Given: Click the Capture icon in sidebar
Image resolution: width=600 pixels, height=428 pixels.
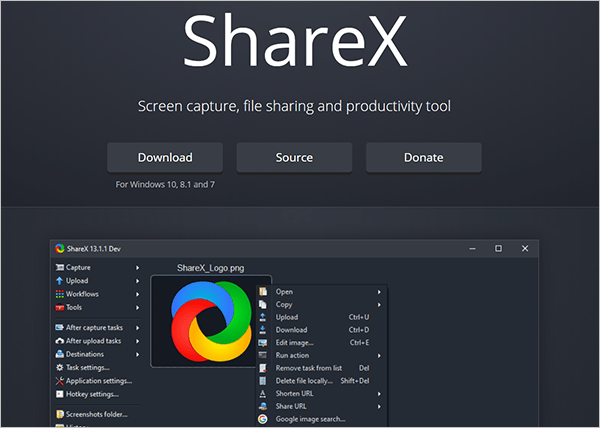Looking at the screenshot, I should pyautogui.click(x=60, y=268).
